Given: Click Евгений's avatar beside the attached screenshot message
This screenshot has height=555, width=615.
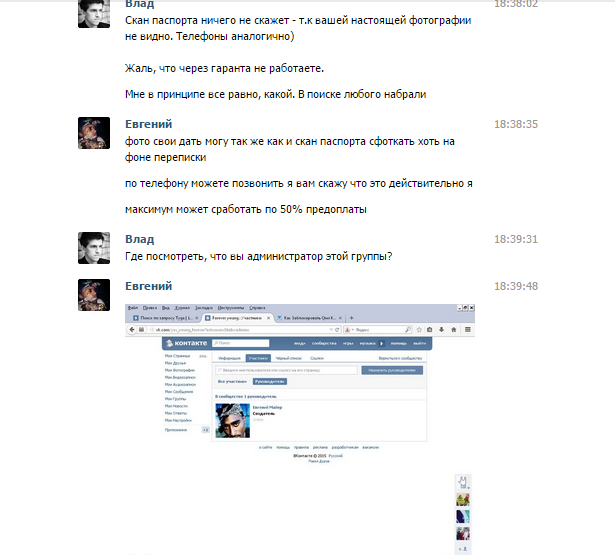Looking at the screenshot, I should (x=94, y=295).
